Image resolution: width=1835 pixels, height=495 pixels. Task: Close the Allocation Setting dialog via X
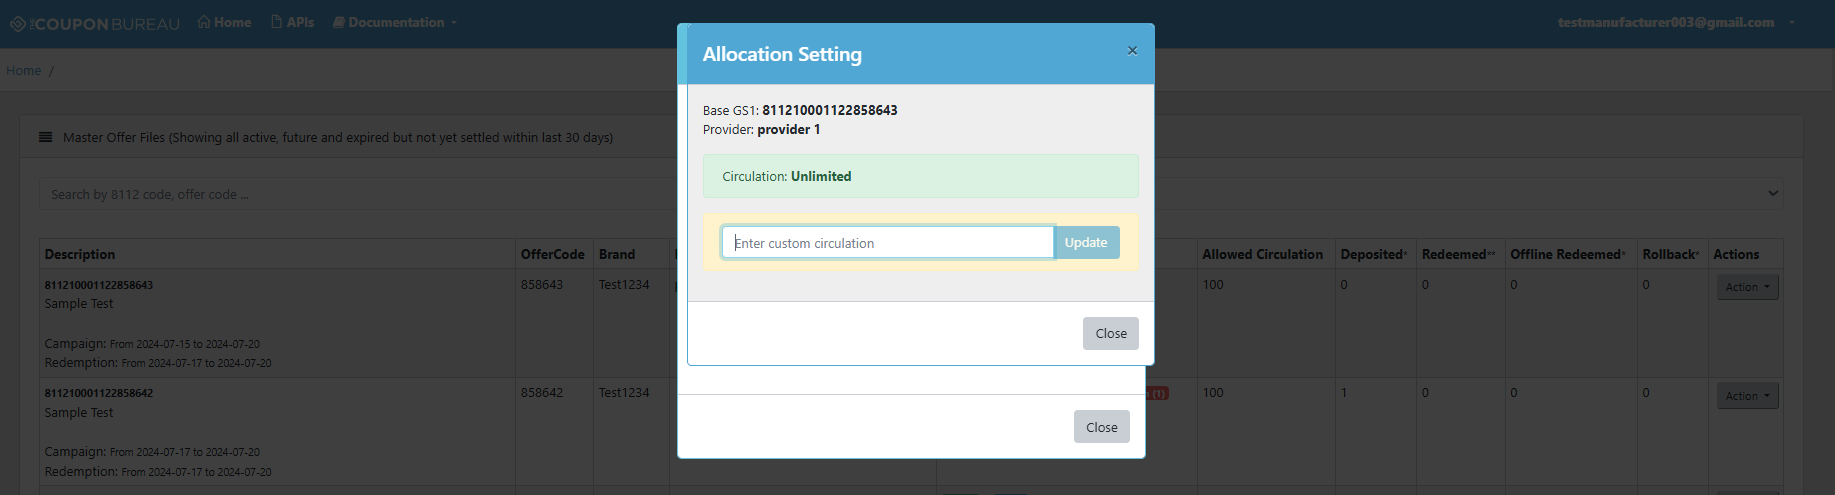[x=1132, y=50]
